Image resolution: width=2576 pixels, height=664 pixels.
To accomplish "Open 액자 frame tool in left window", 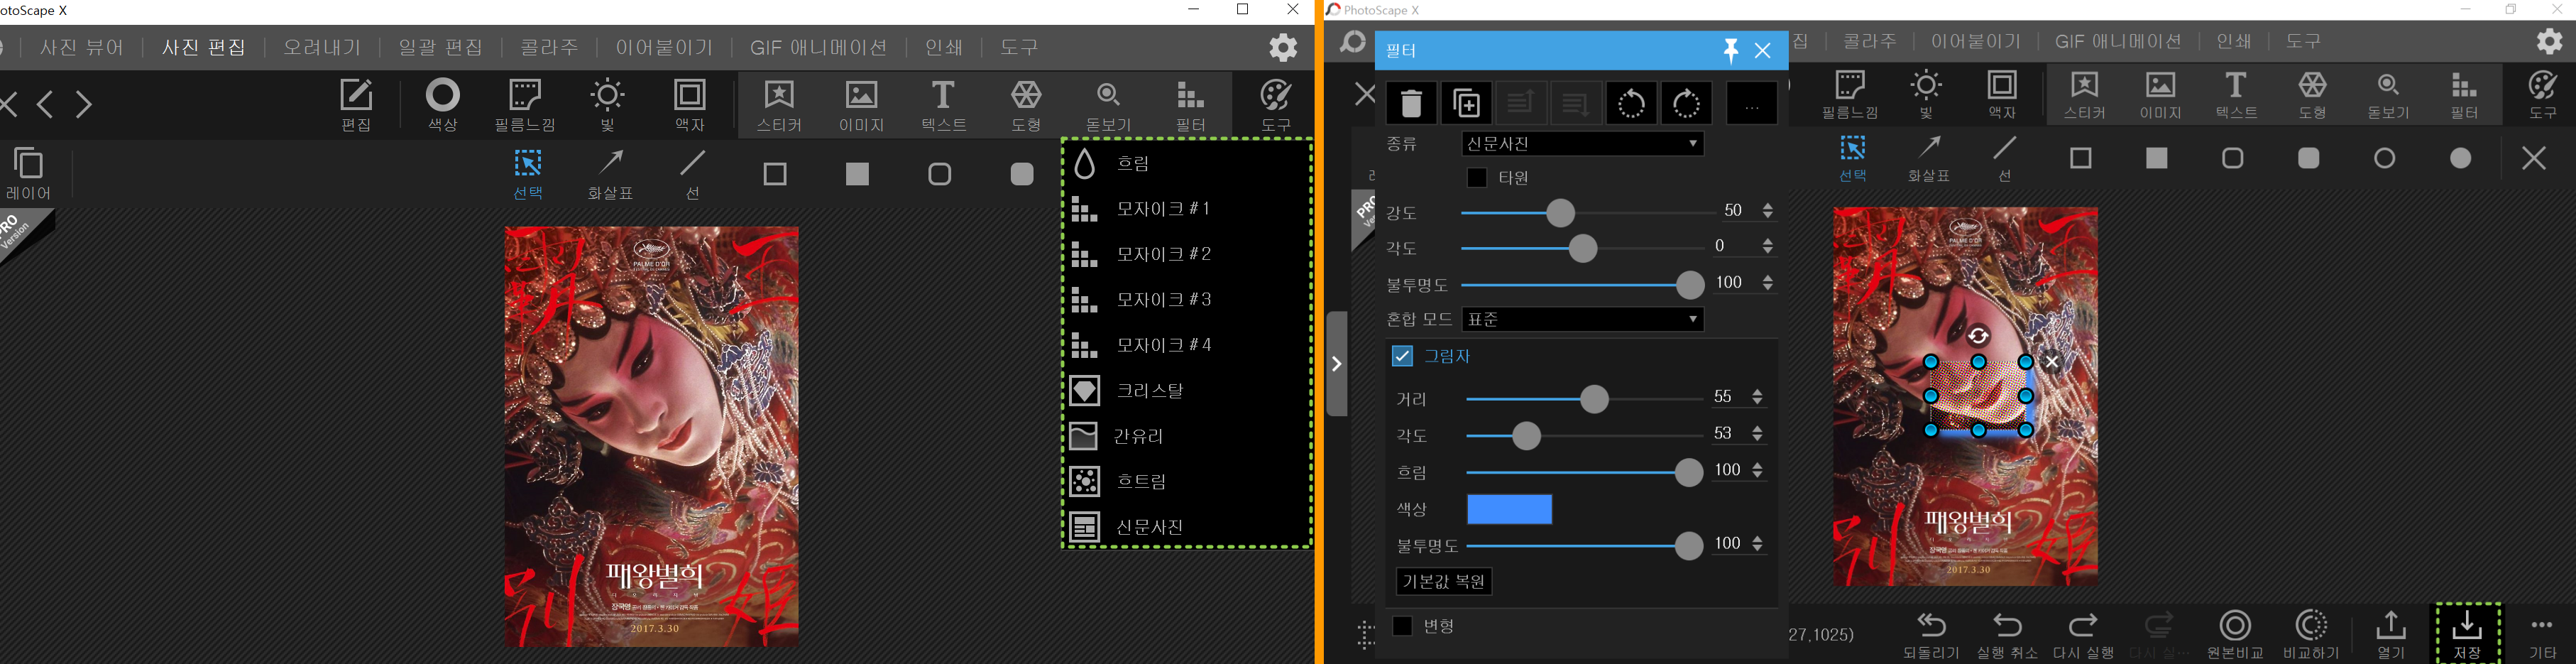I will click(x=690, y=105).
